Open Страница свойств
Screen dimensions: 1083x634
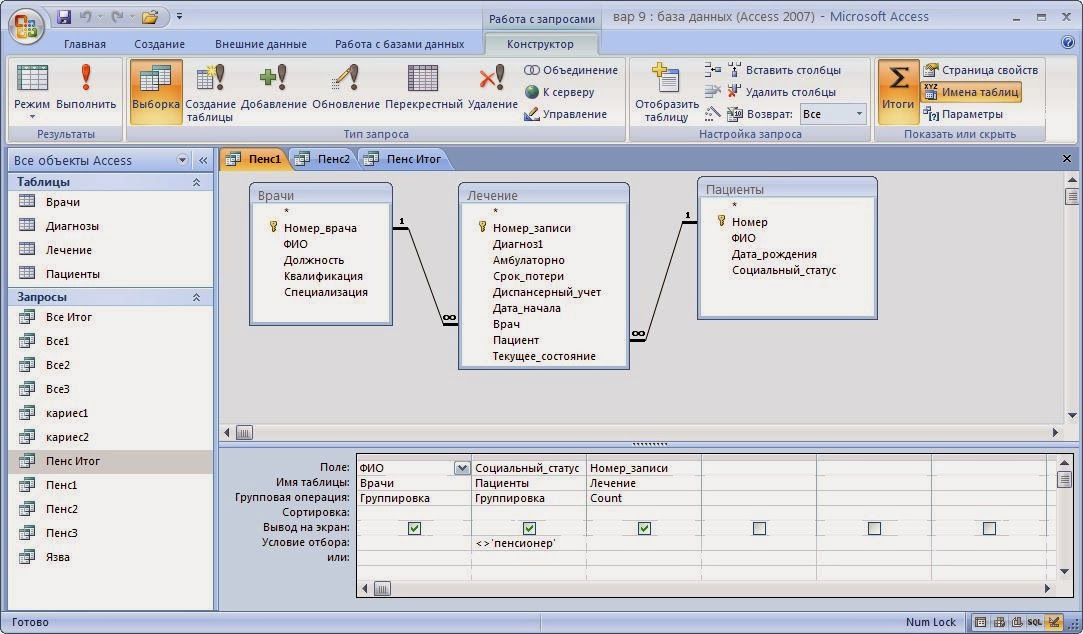981,70
